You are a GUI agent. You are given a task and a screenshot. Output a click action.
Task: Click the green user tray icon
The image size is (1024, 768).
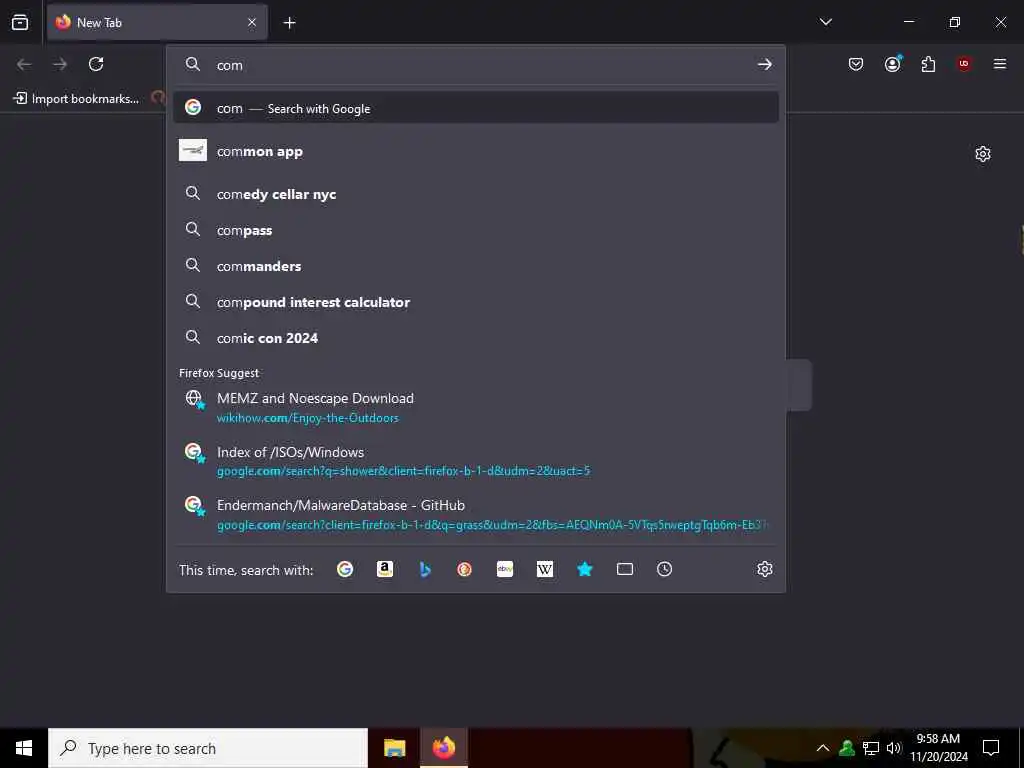[847, 748]
